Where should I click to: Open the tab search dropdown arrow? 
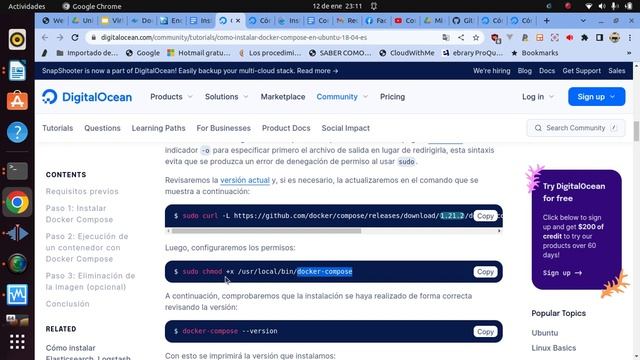(x=583, y=20)
